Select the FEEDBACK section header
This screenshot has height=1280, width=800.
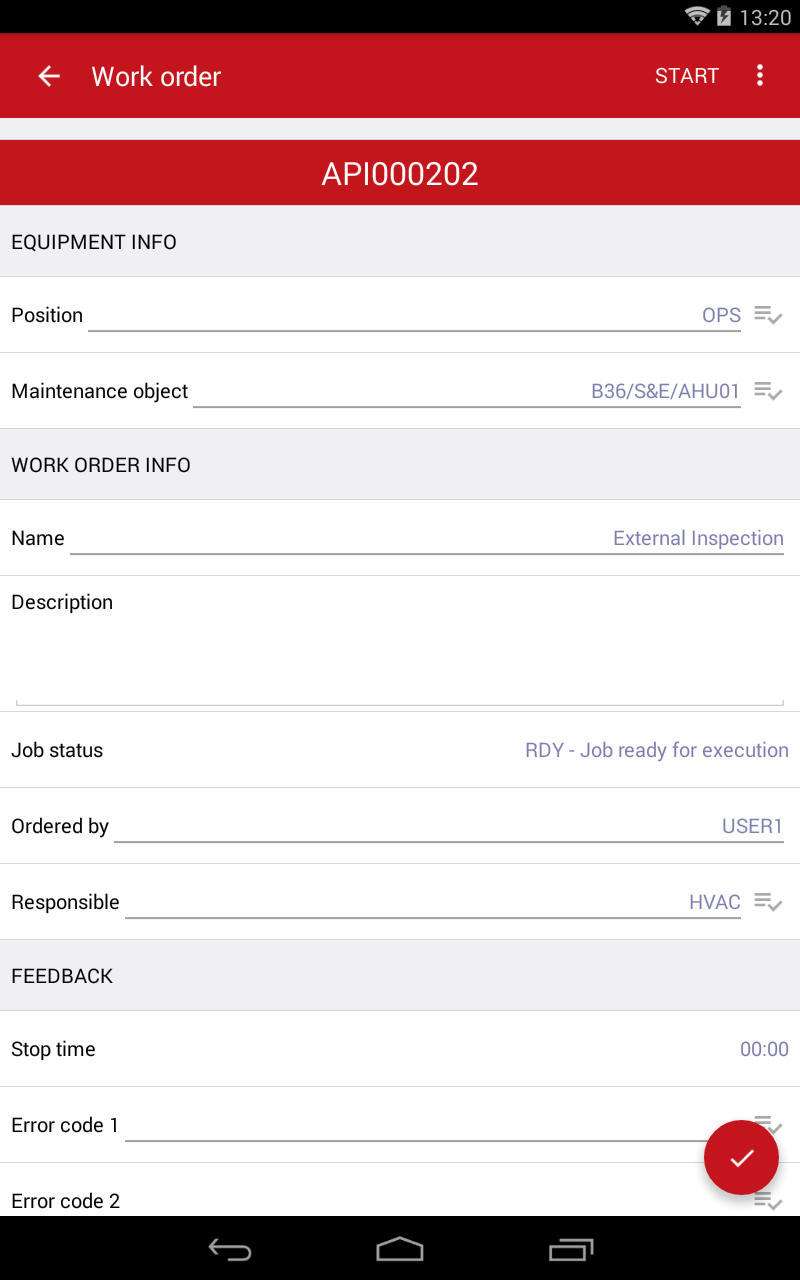(x=62, y=976)
